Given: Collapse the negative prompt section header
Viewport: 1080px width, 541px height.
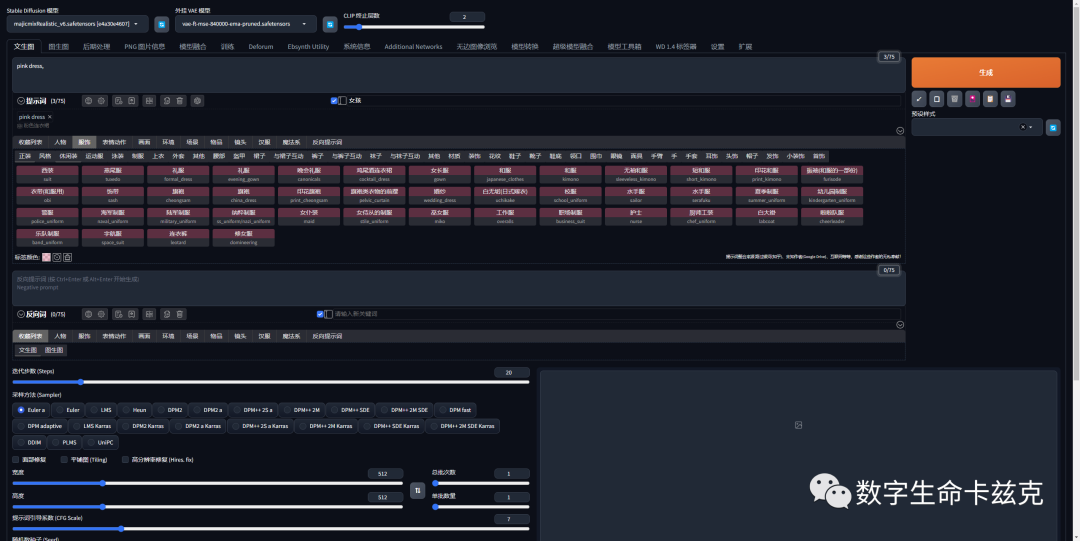Looking at the screenshot, I should coord(21,314).
